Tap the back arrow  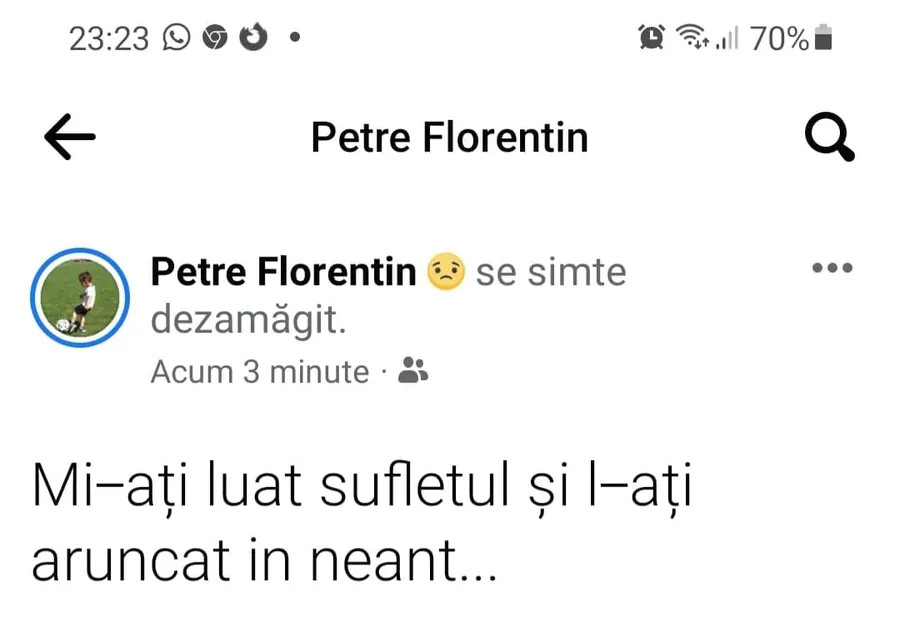(70, 138)
